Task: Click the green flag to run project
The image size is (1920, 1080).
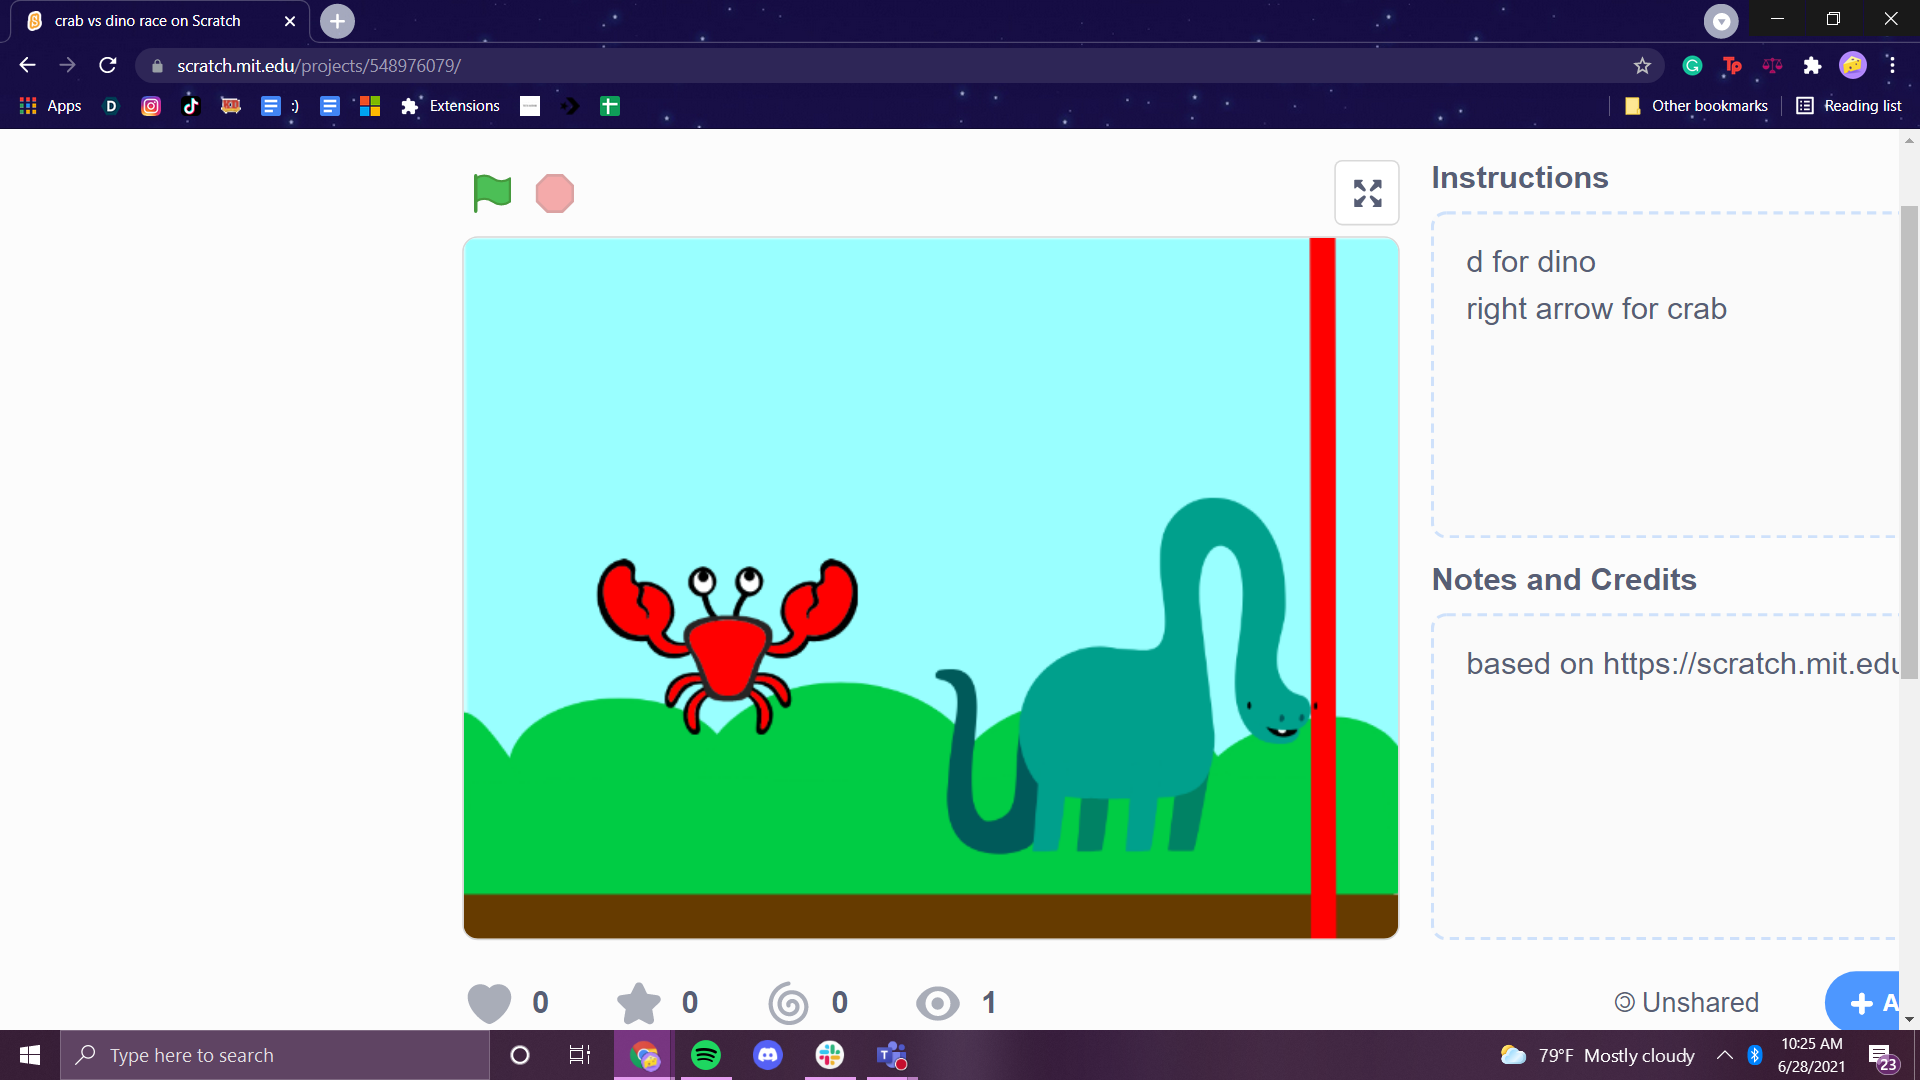Action: tap(491, 192)
